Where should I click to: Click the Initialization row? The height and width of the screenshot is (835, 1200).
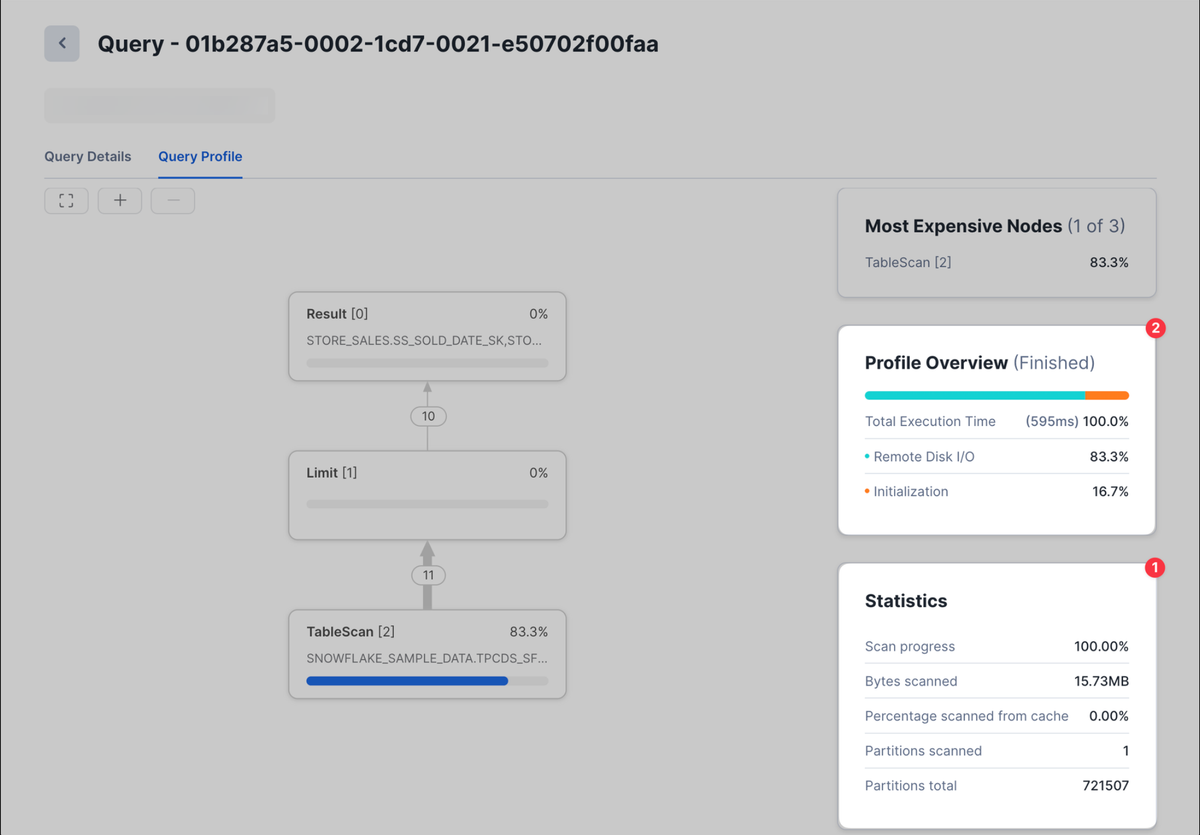pyautogui.click(x=996, y=492)
